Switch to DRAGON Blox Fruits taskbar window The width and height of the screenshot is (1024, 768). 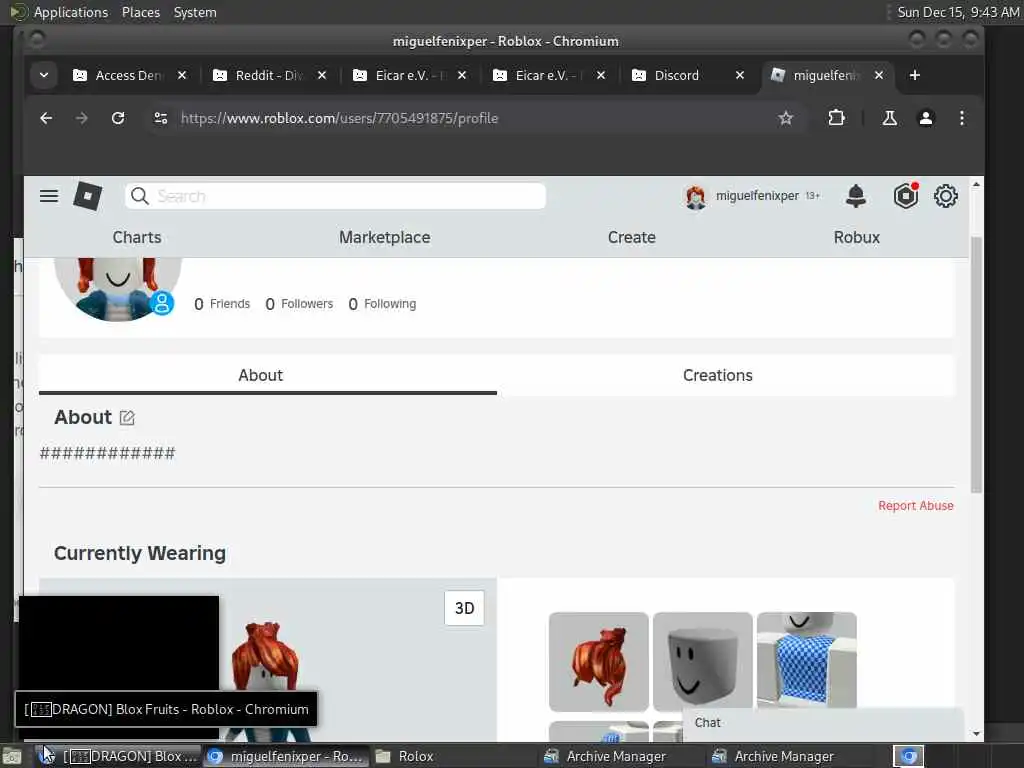pos(119,756)
